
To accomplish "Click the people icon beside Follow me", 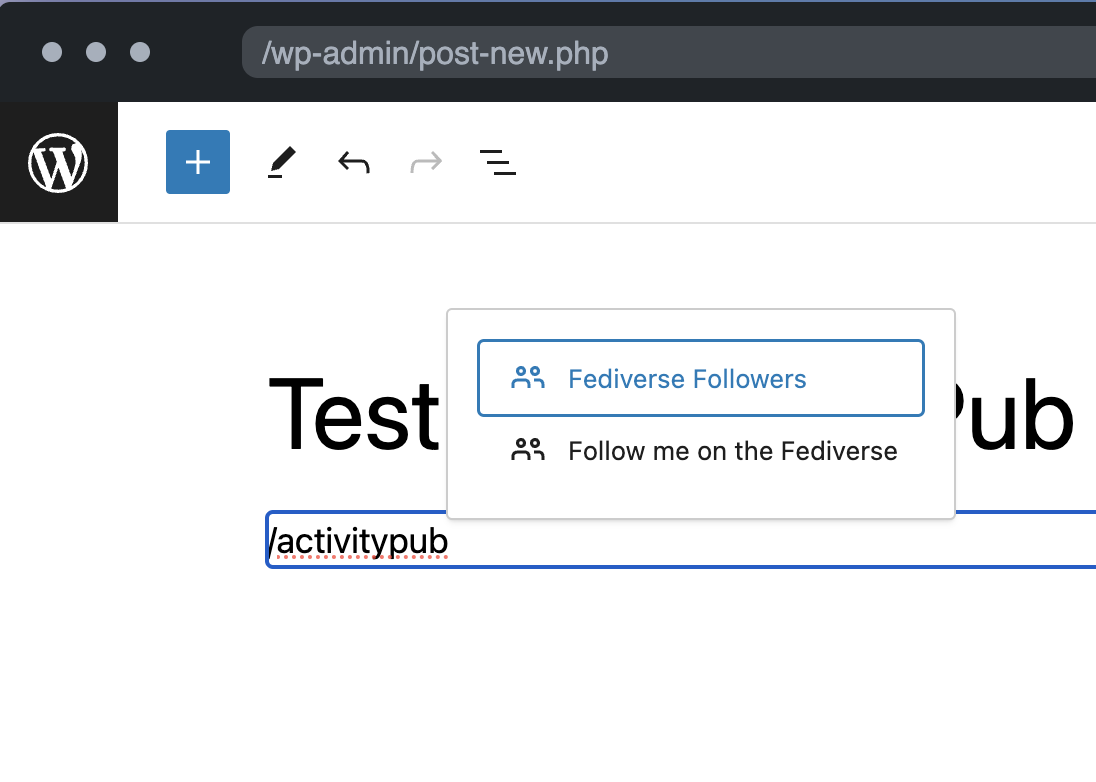I will click(x=528, y=450).
